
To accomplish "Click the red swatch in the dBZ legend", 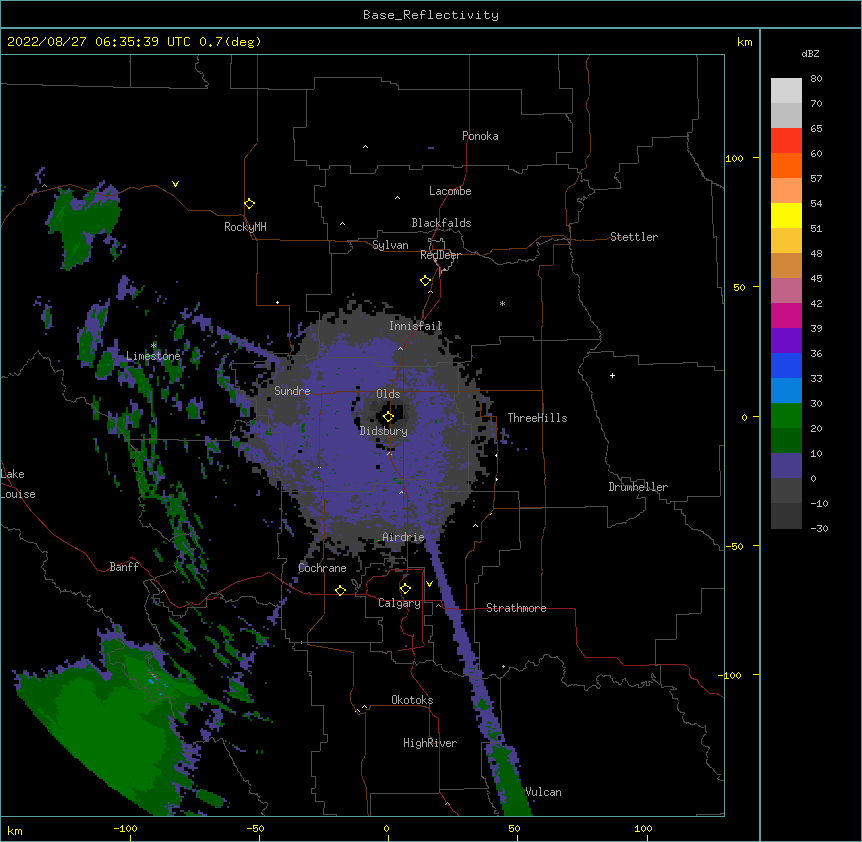I will 786,141.
